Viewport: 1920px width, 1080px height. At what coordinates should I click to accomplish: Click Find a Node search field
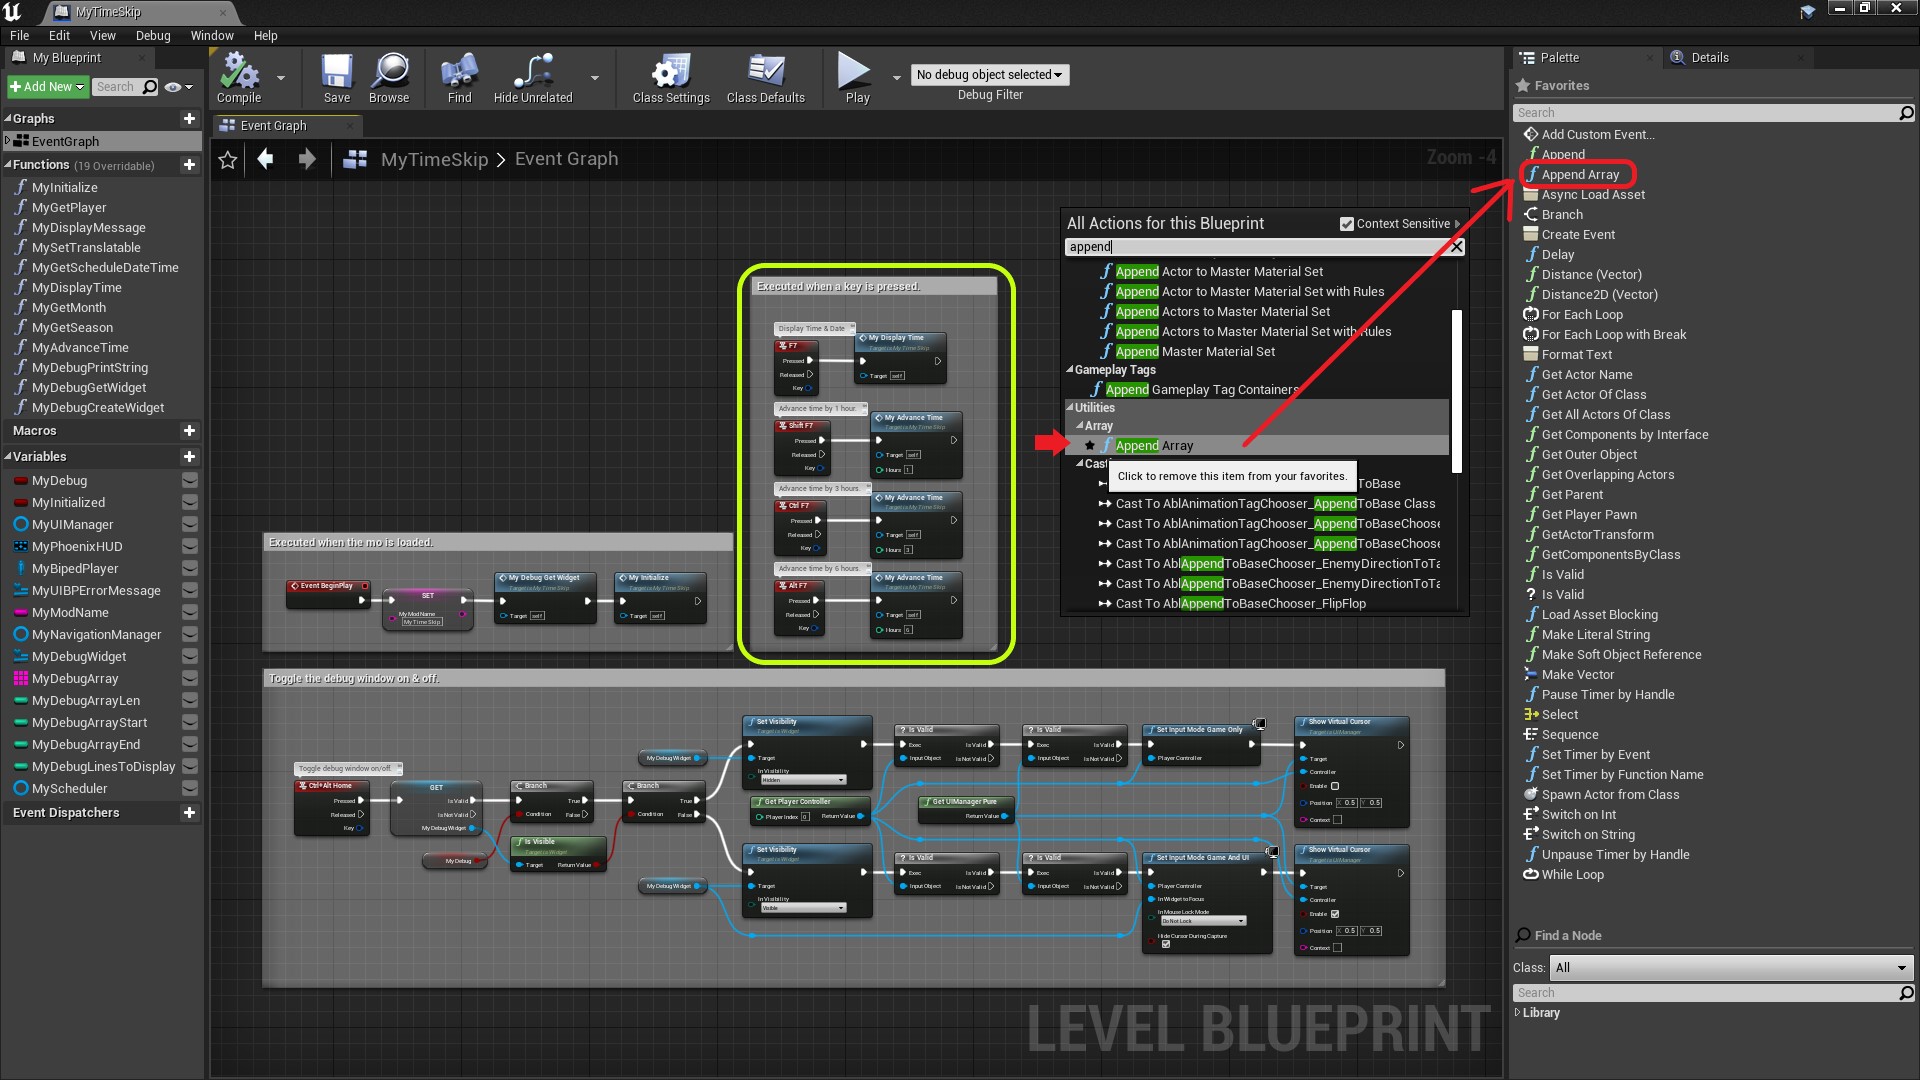[x=1705, y=992]
